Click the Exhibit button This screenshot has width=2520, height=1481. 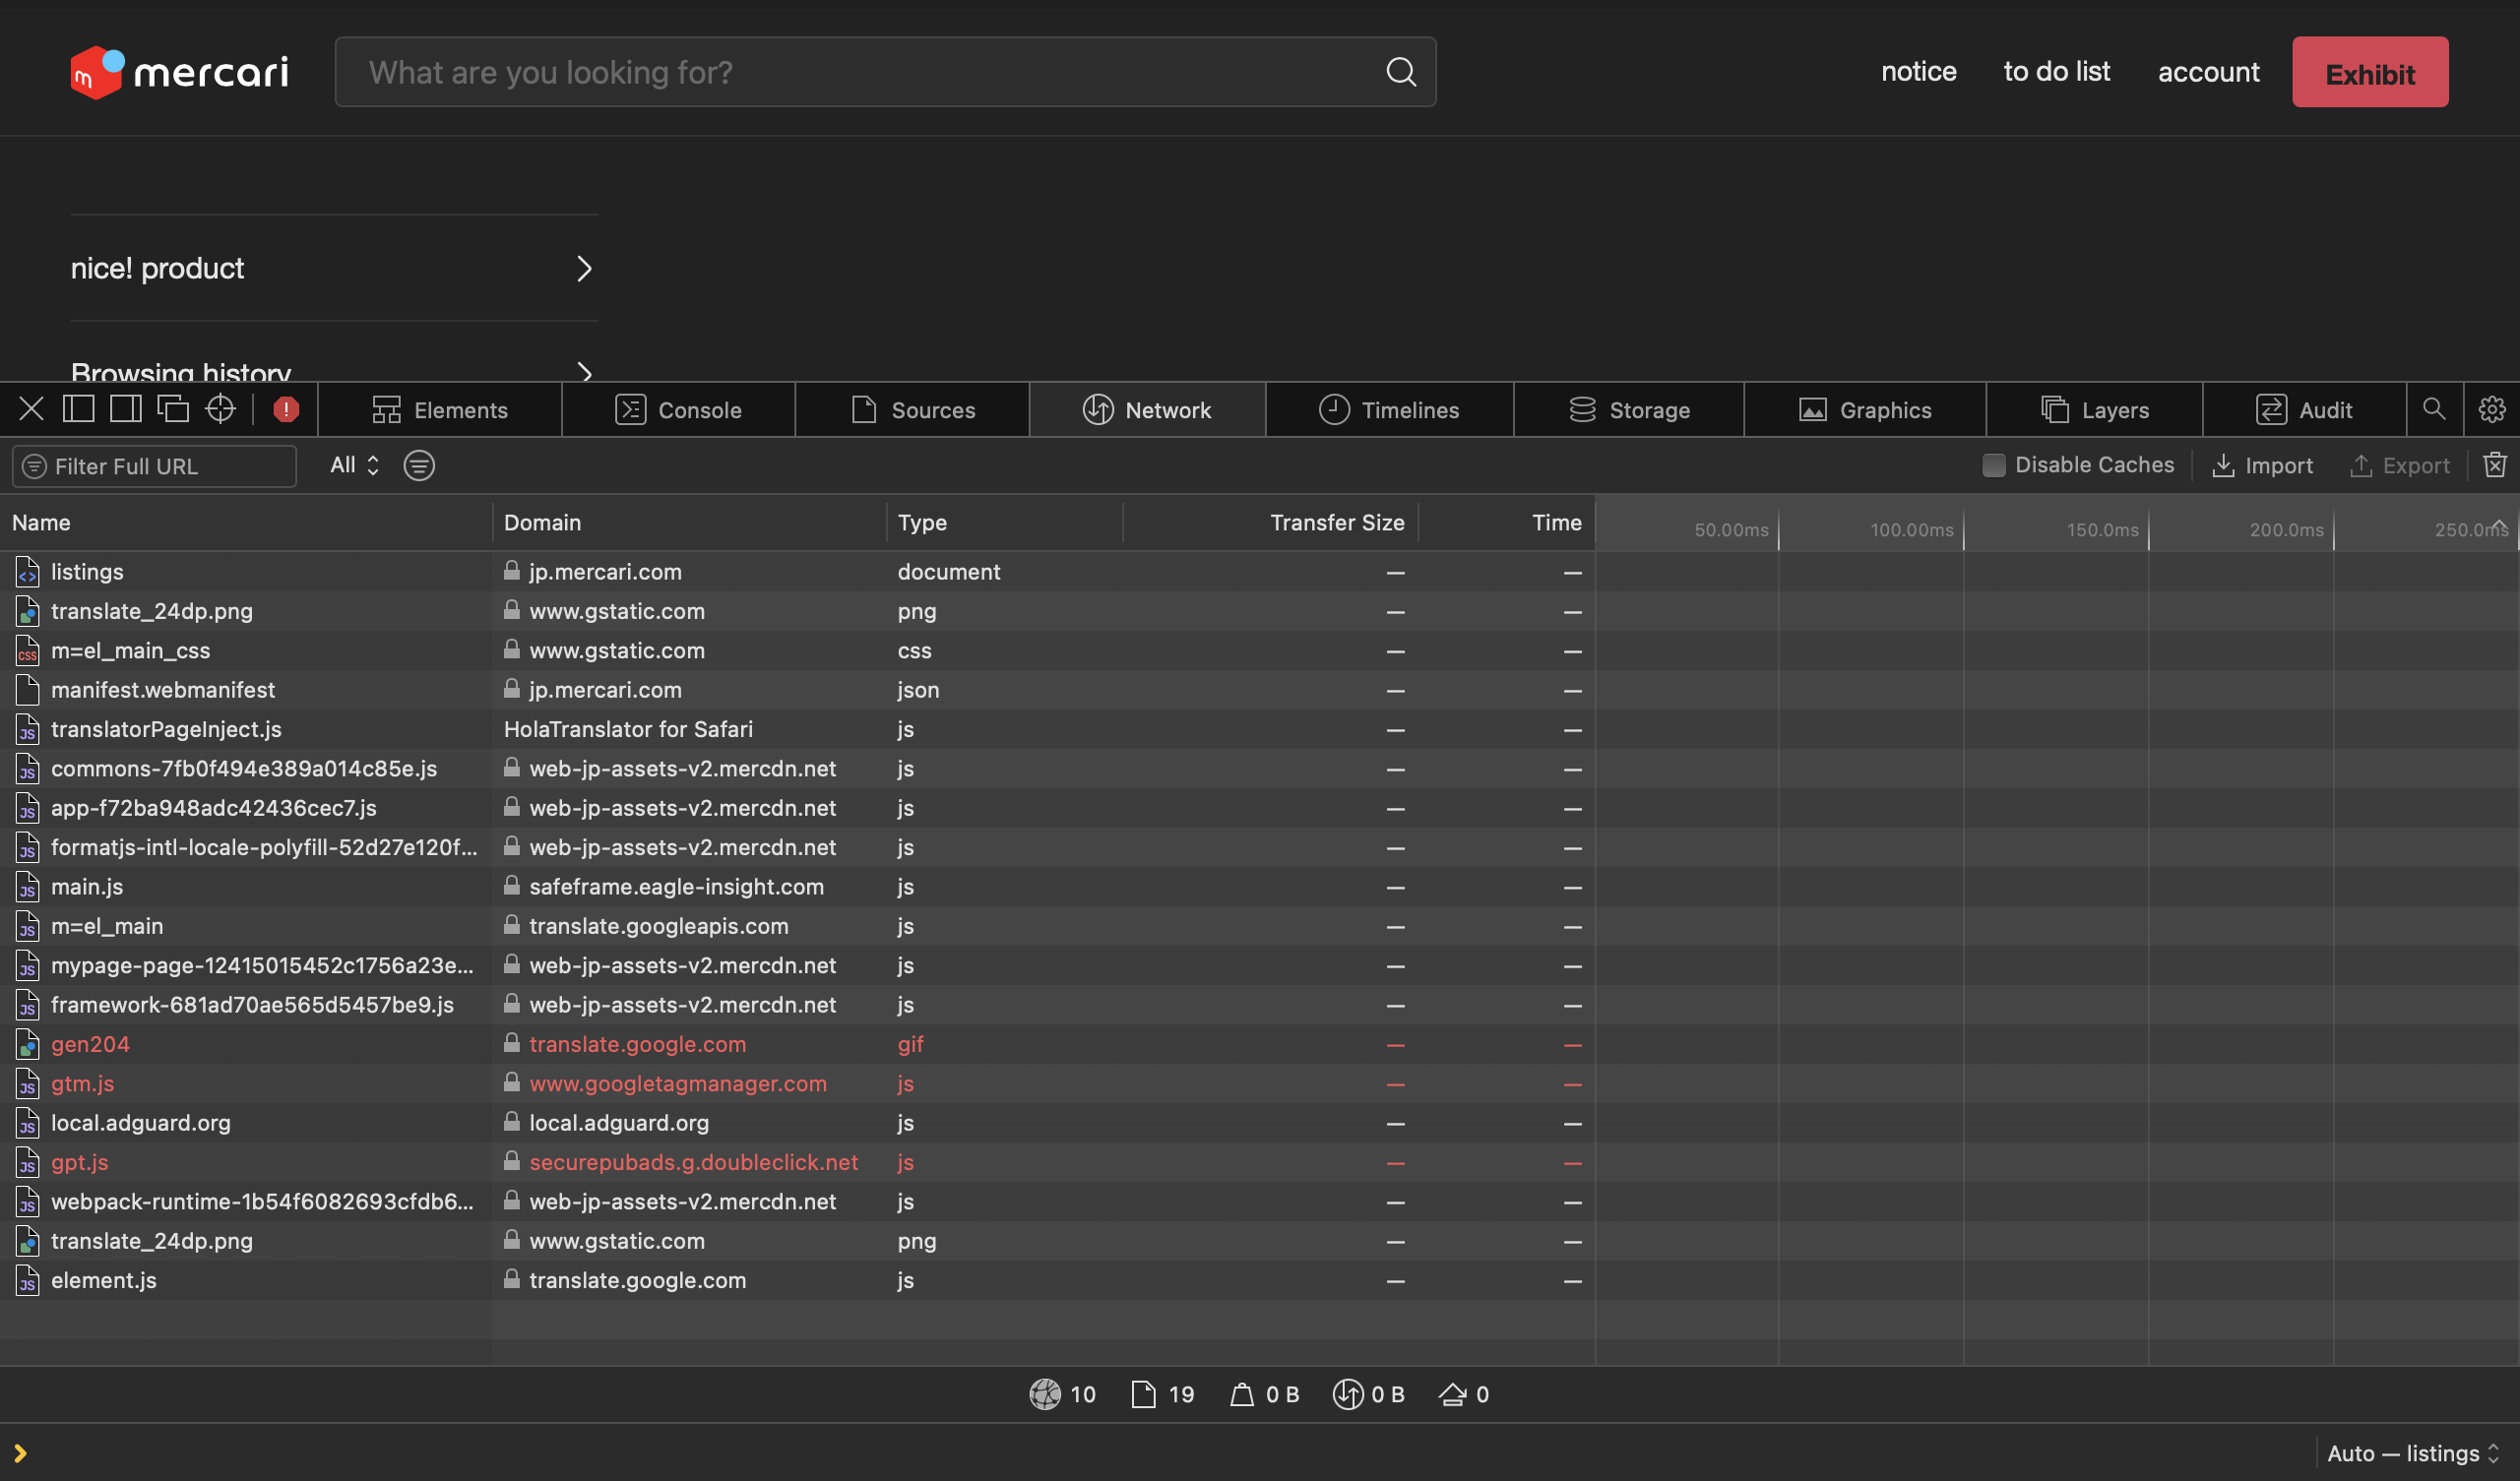click(x=2370, y=71)
